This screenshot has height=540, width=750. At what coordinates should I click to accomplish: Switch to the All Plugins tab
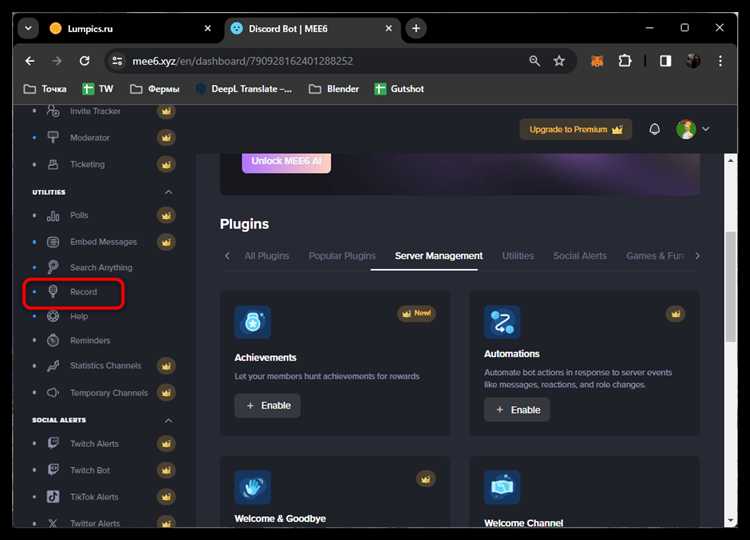point(267,256)
